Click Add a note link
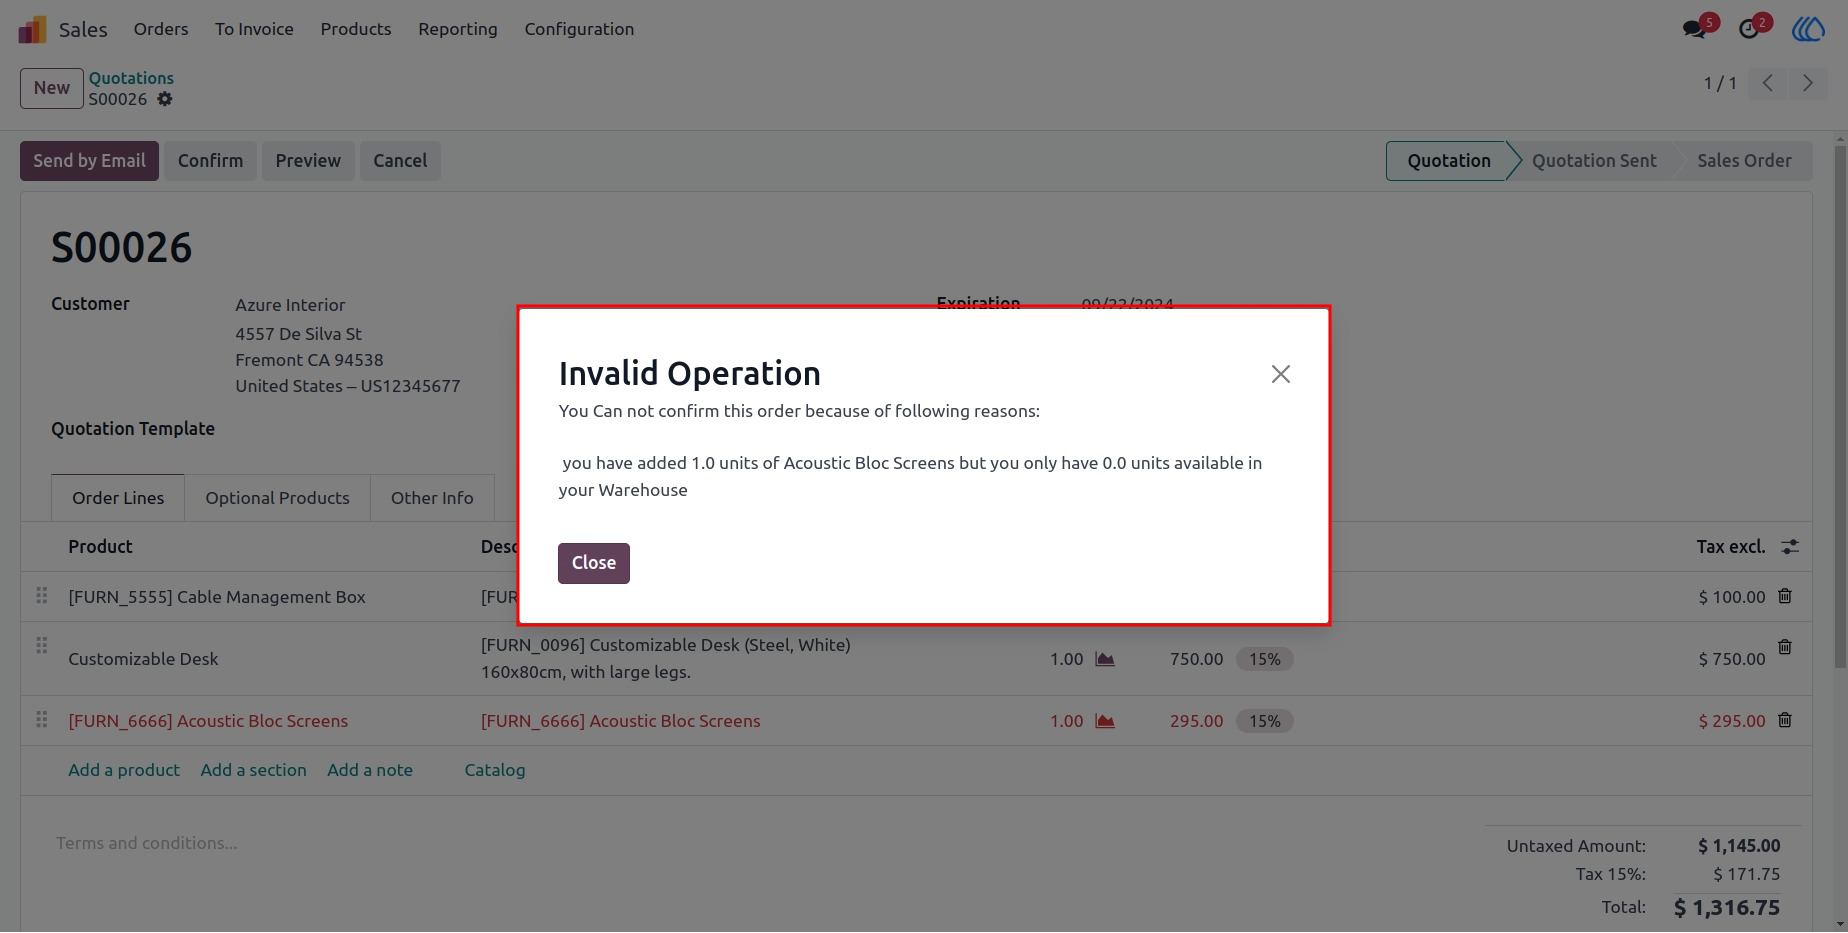 click(x=370, y=770)
